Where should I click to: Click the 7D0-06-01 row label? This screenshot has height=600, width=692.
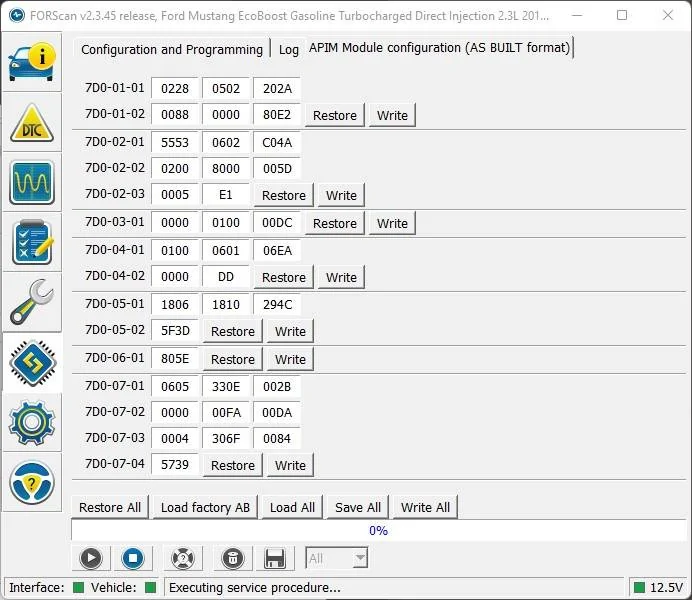point(115,357)
